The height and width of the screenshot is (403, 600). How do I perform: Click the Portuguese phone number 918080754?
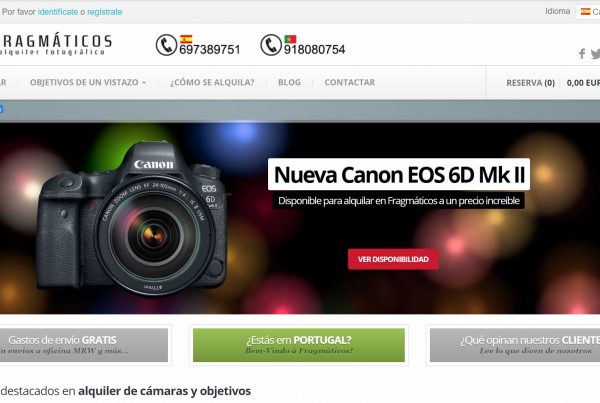coord(314,50)
